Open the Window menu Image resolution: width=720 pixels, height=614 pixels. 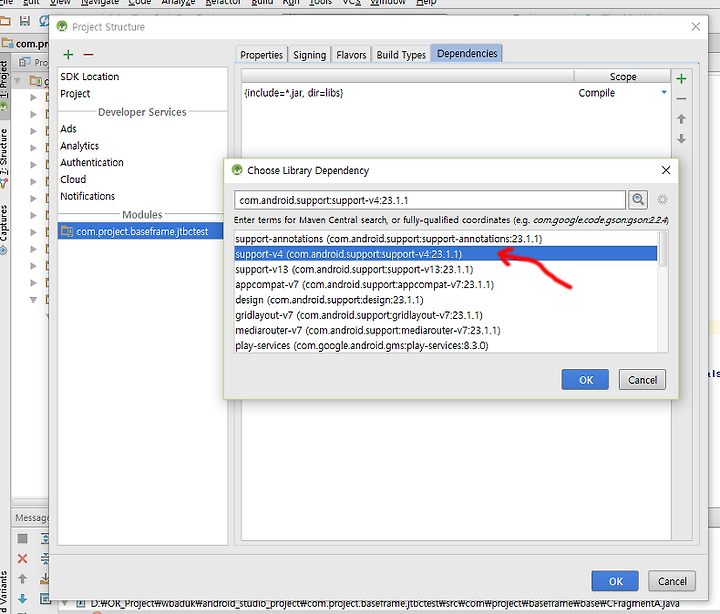(x=388, y=2)
